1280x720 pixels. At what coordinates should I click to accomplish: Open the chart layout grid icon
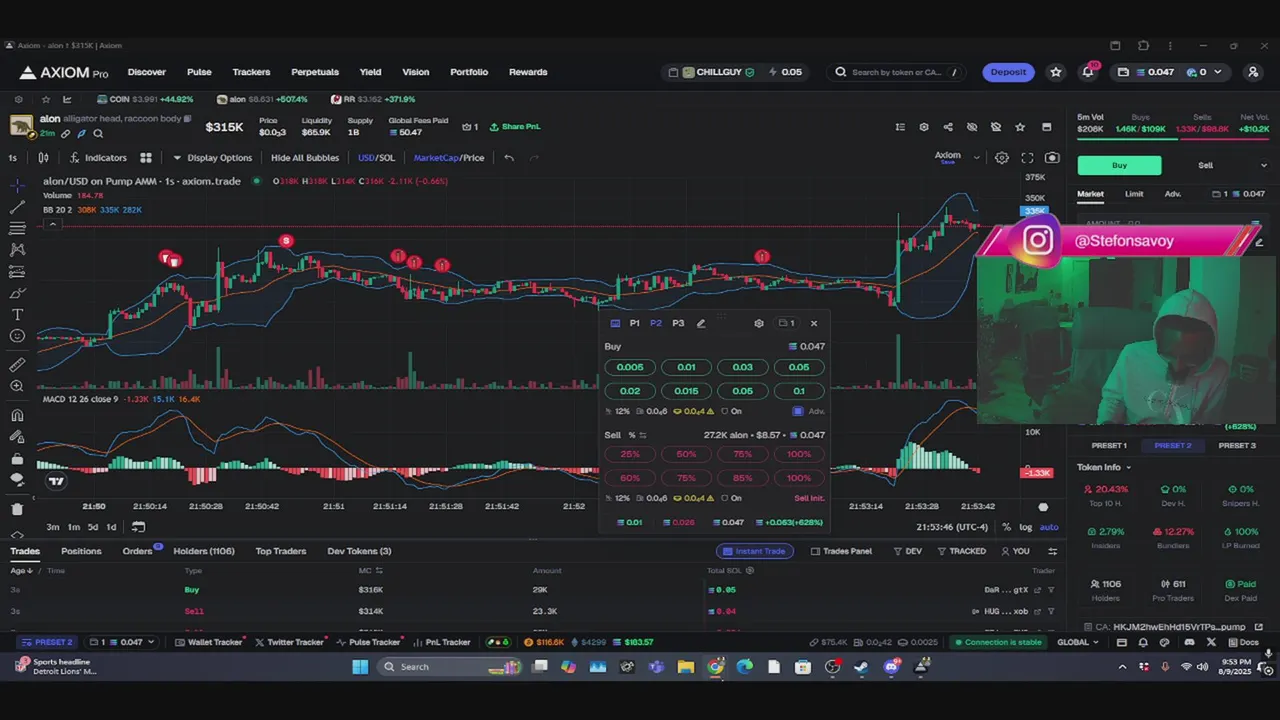tap(146, 158)
